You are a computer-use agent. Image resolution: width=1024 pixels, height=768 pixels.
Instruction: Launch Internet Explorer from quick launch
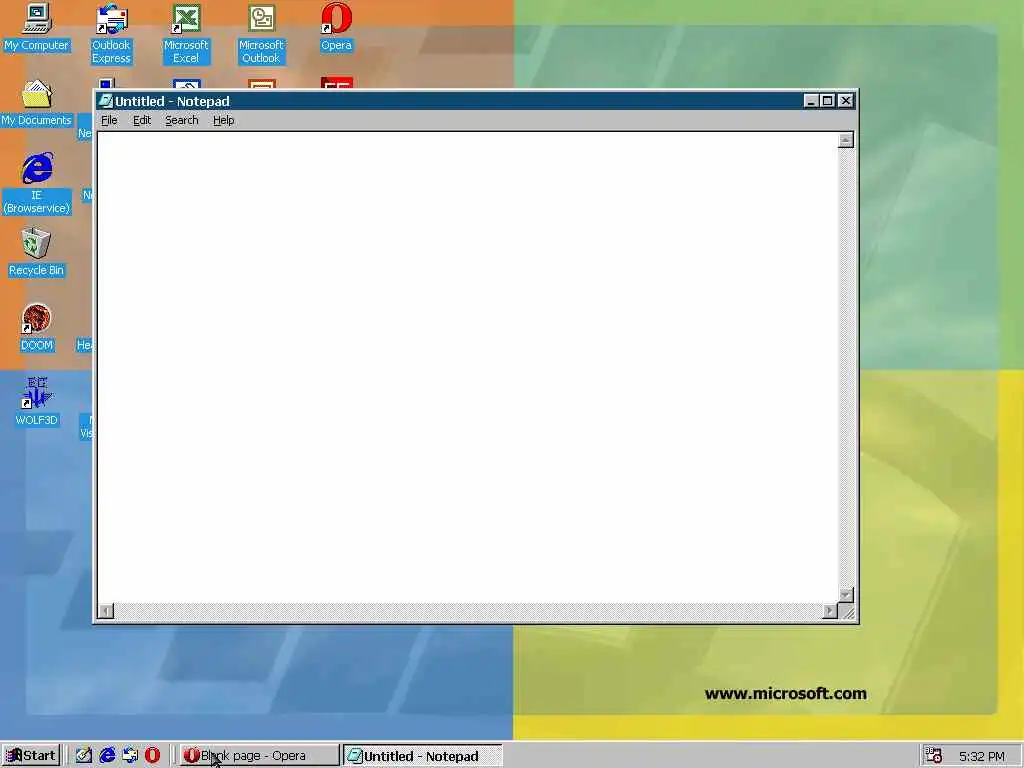point(107,756)
